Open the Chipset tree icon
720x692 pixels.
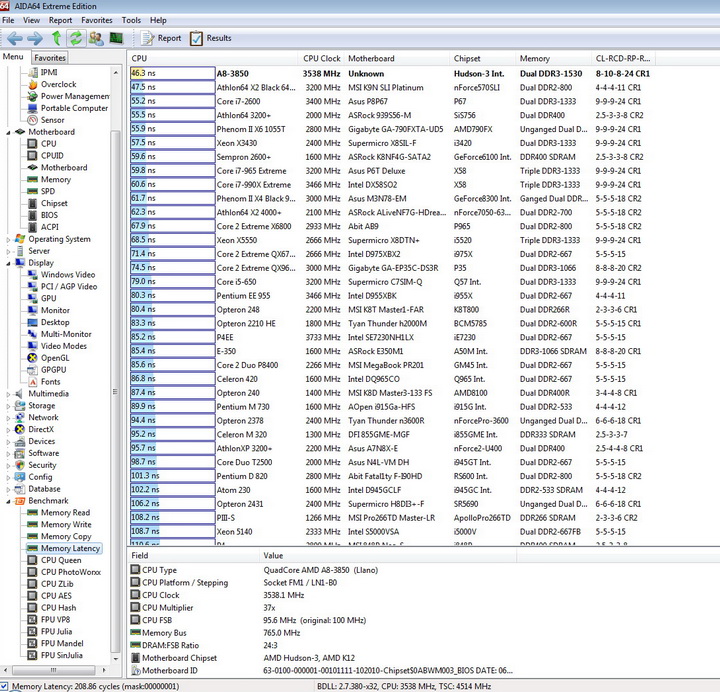[33, 203]
